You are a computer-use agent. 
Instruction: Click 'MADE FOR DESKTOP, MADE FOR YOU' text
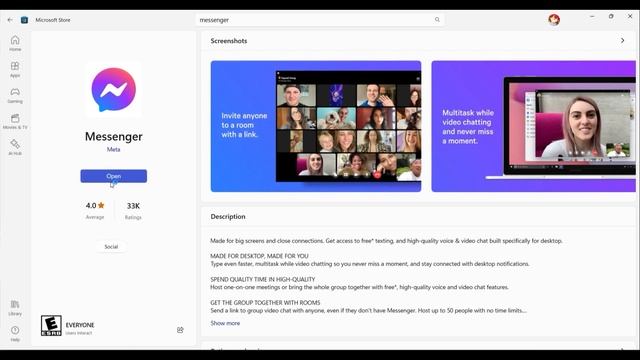[x=259, y=256]
